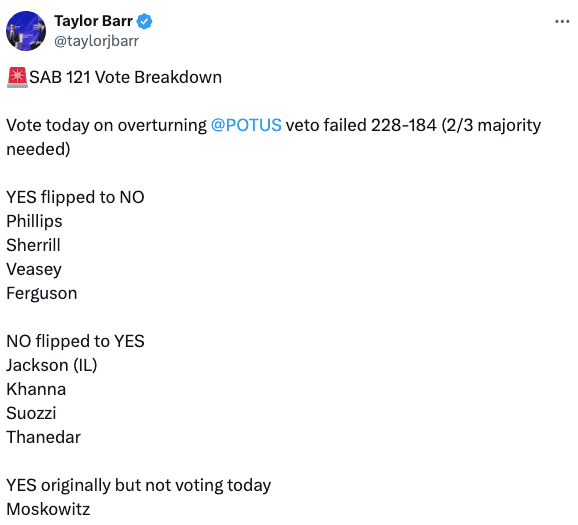
Task: Click the name Thanedar
Action: tap(43, 437)
